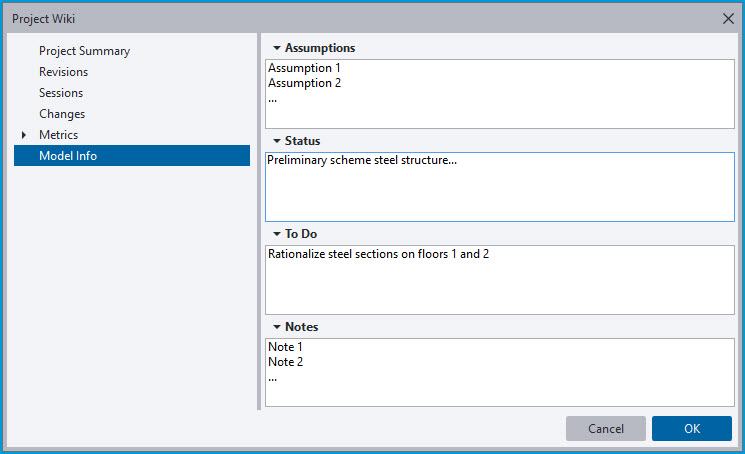Viewport: 745px width, 454px height.
Task: Open the Changes page
Action: 62,114
